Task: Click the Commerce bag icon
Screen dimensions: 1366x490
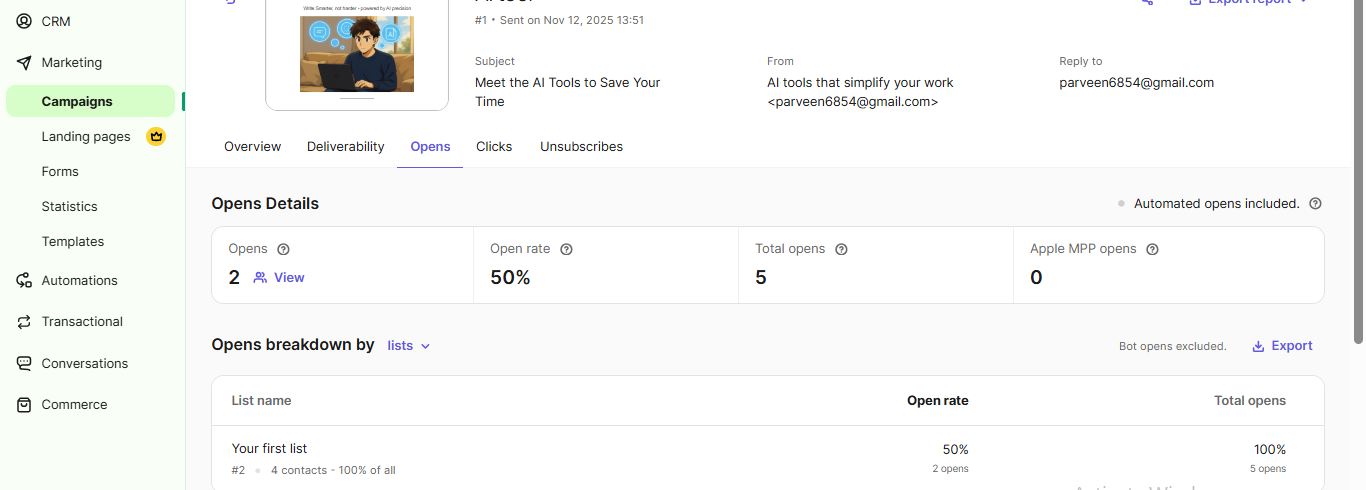Action: [x=24, y=405]
